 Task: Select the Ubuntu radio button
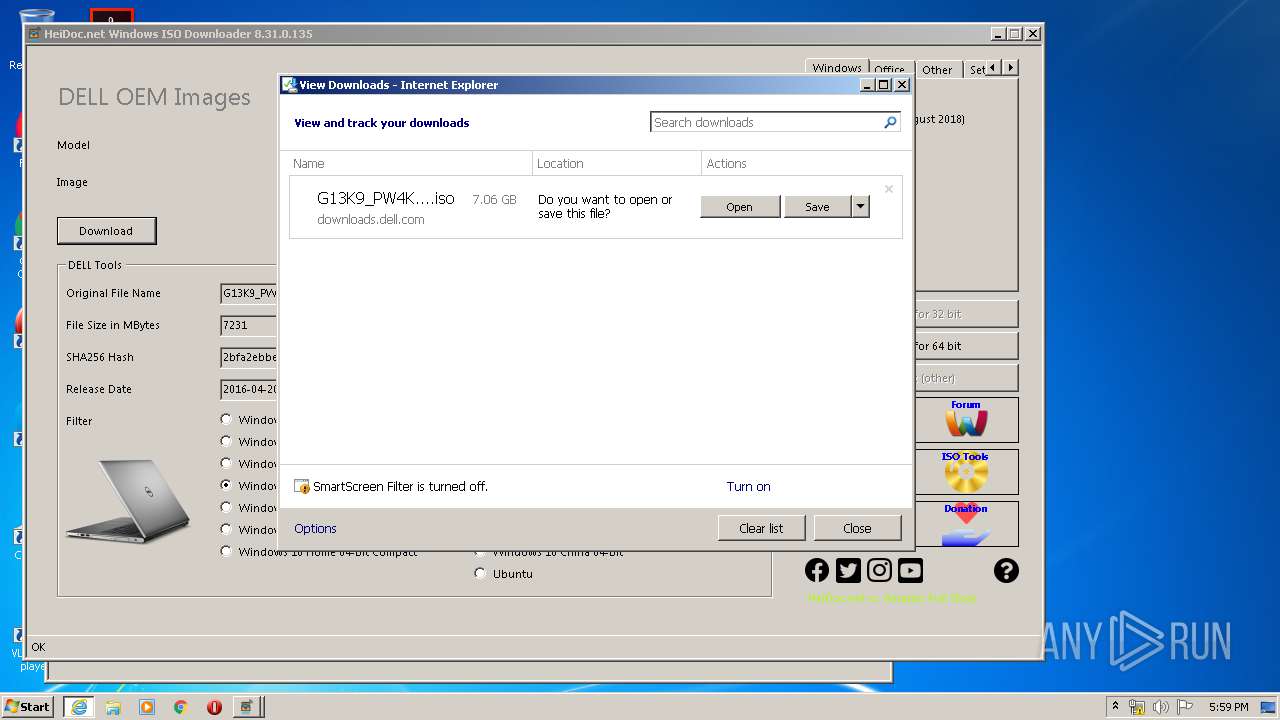[480, 574]
